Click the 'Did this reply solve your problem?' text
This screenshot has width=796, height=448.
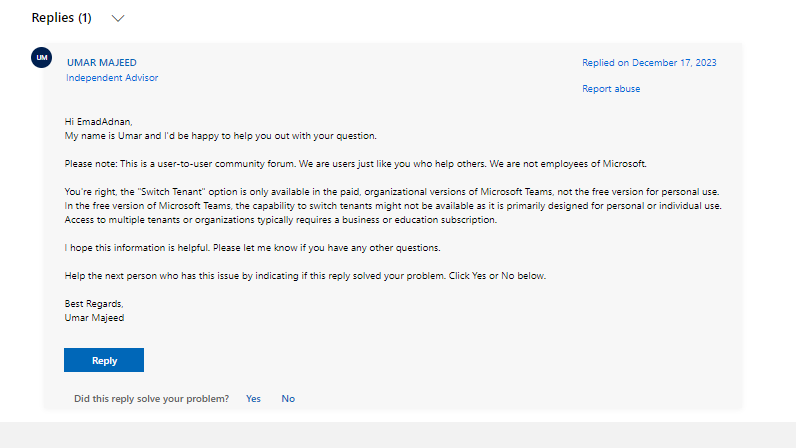click(151, 399)
